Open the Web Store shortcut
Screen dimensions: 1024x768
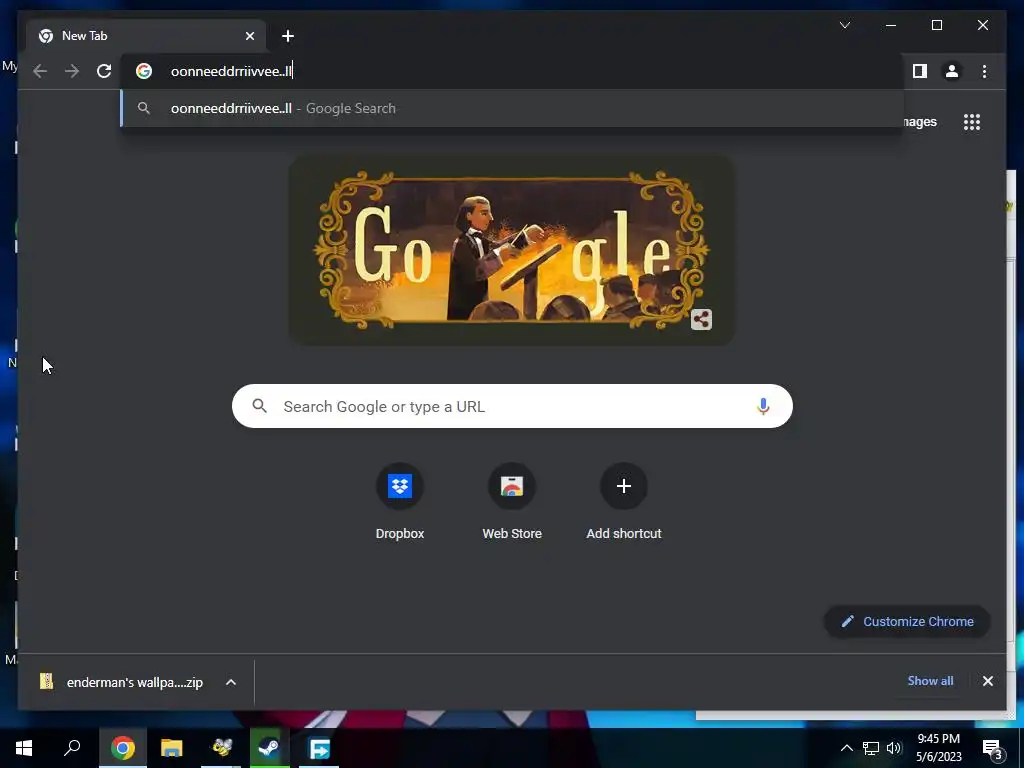[x=512, y=502]
